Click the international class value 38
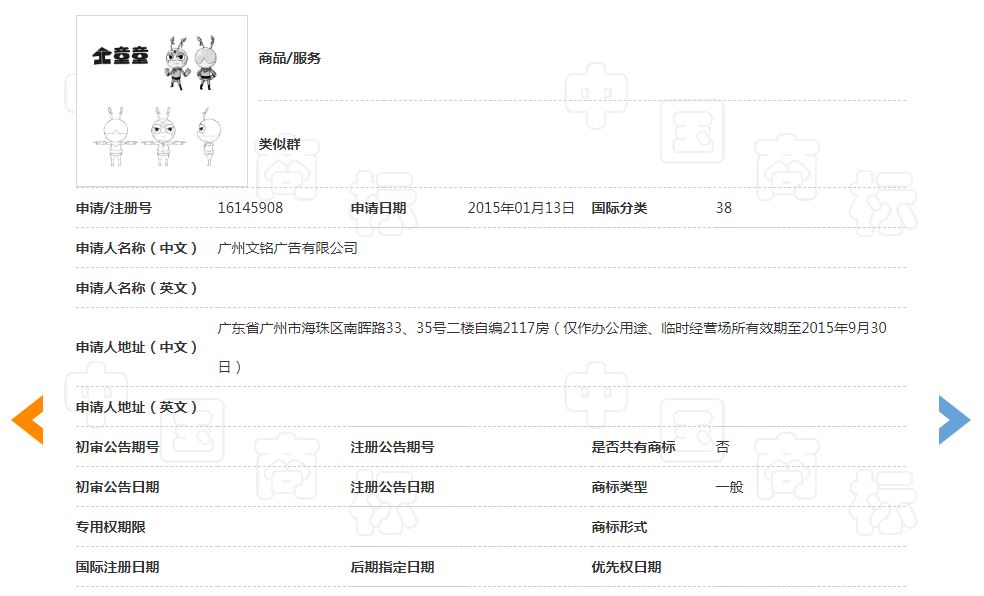The image size is (984, 596). pyautogui.click(x=723, y=208)
